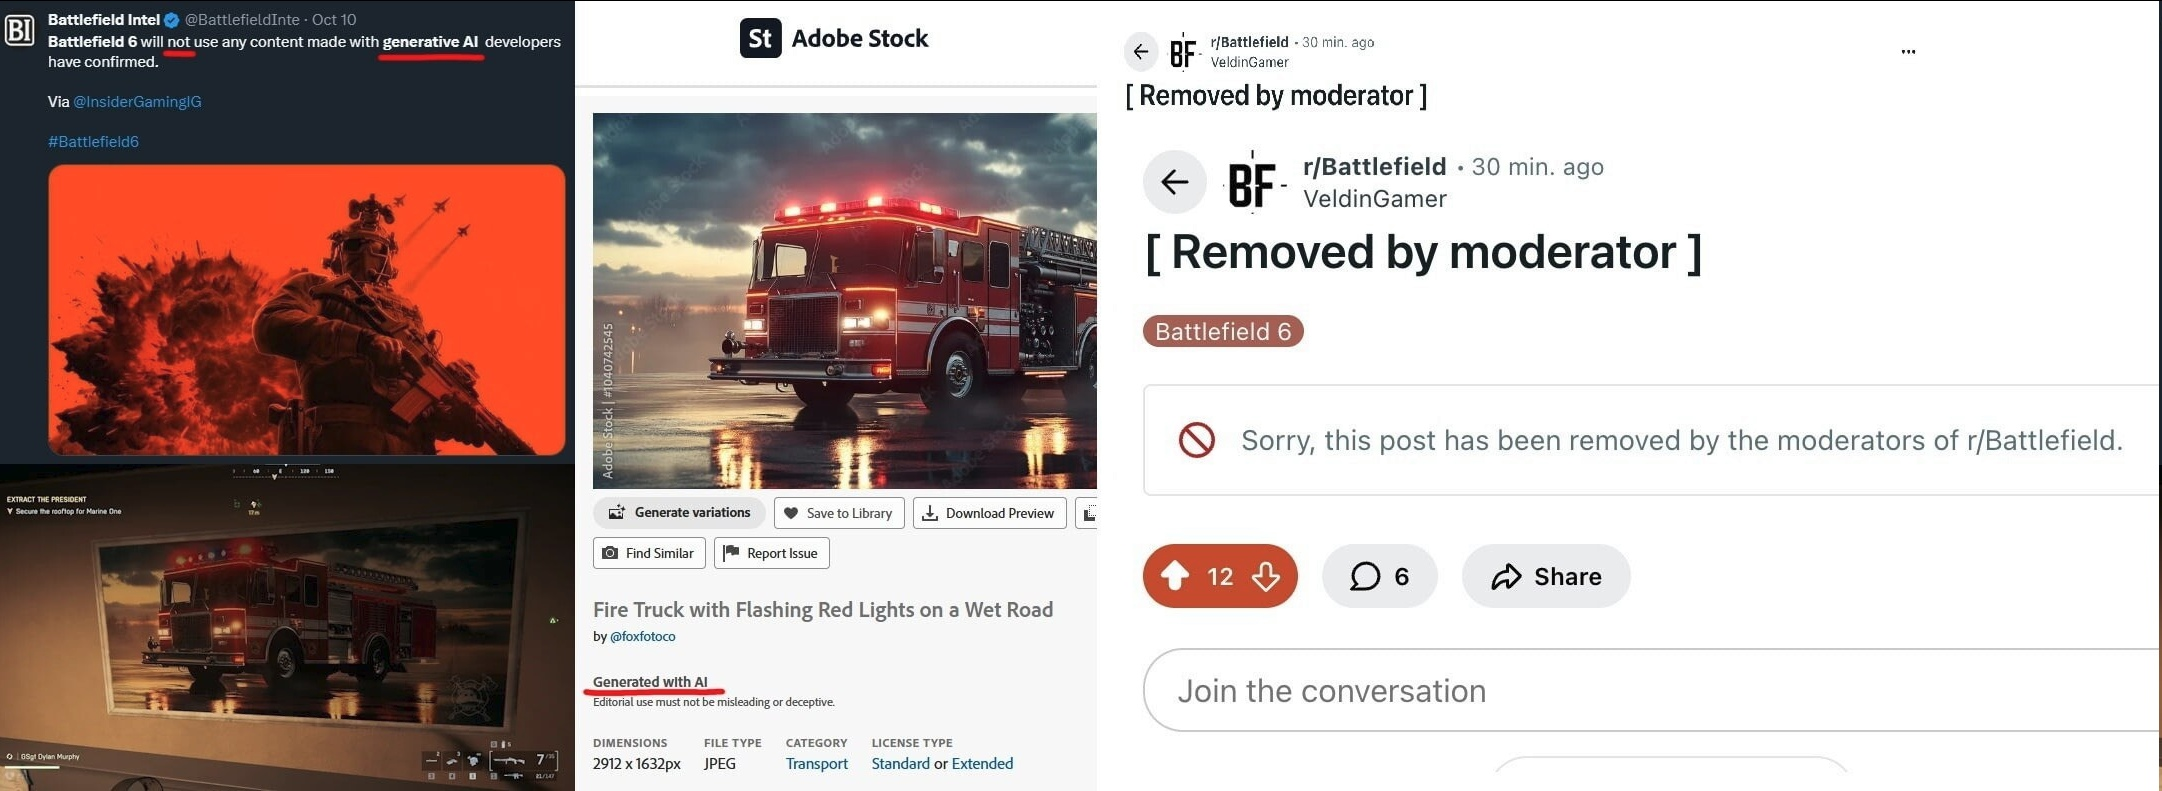Screen dimensions: 2162x791
Task: Save the fire truck image to Library
Action: coord(839,513)
